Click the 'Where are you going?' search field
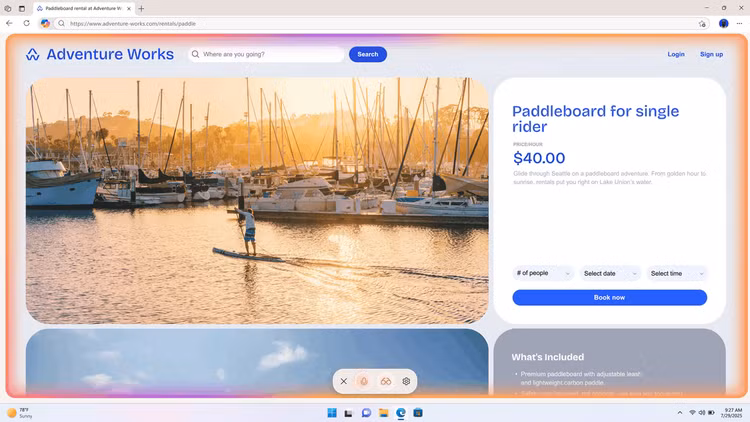Image resolution: width=750 pixels, height=422 pixels. [270, 54]
